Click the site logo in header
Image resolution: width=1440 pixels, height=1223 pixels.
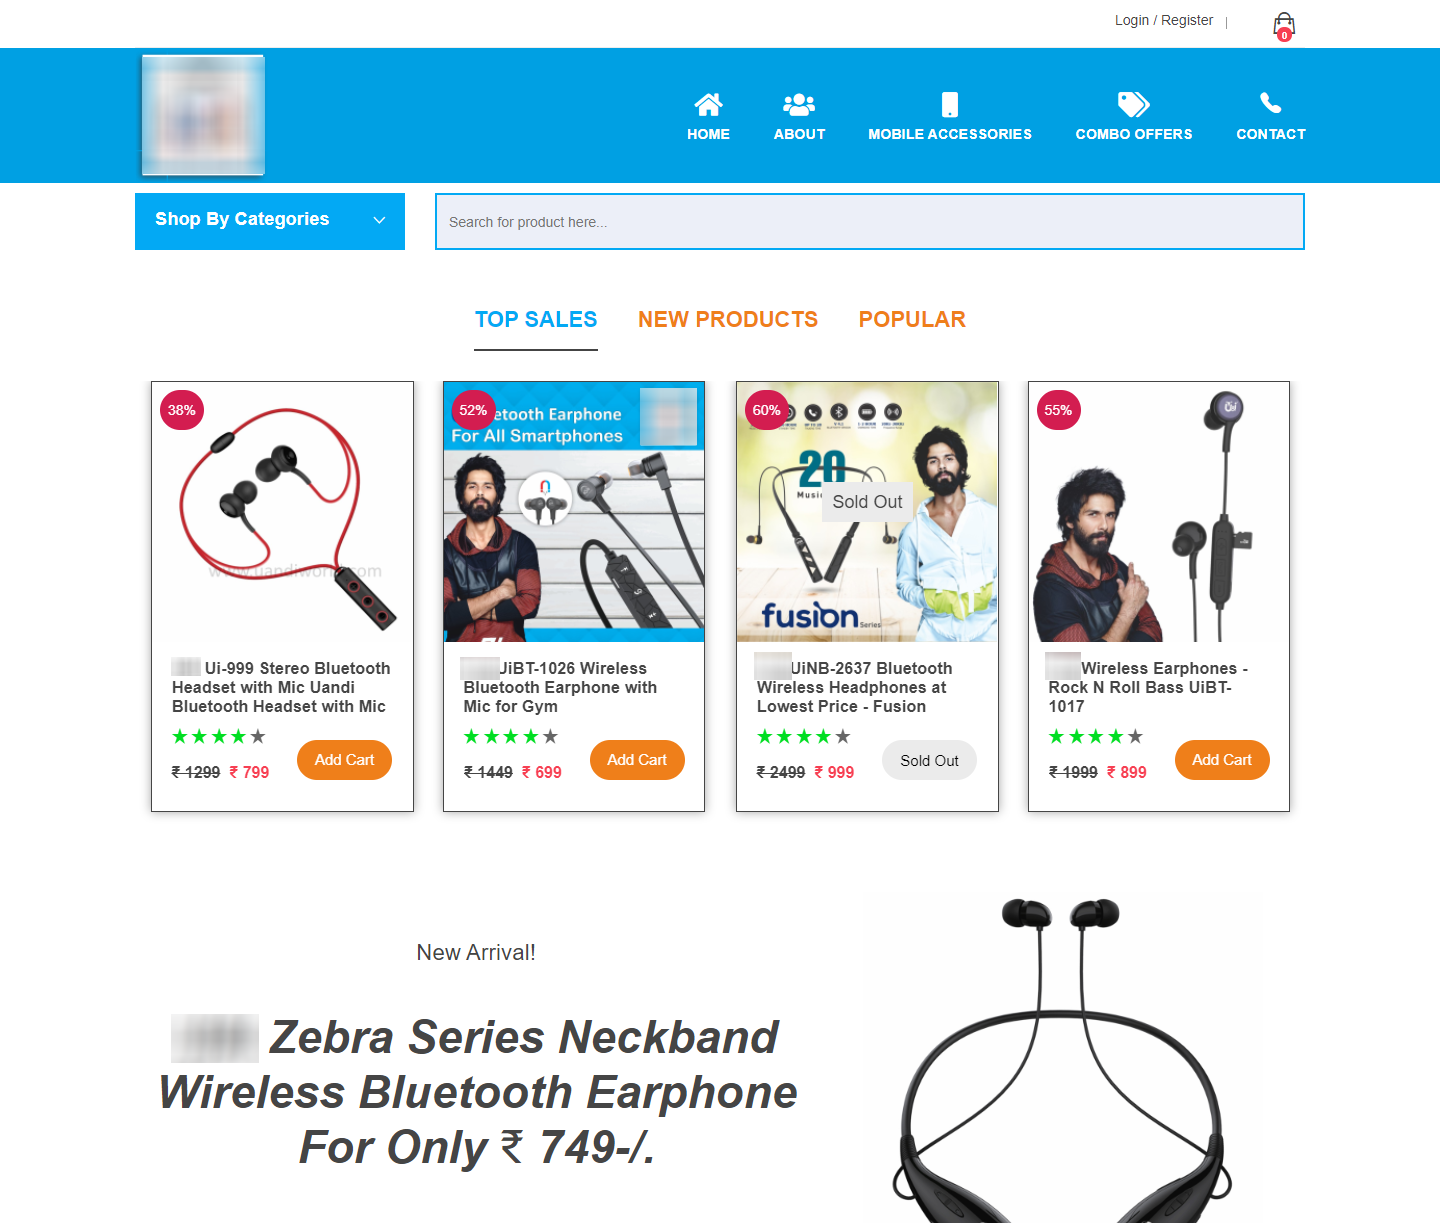(203, 115)
